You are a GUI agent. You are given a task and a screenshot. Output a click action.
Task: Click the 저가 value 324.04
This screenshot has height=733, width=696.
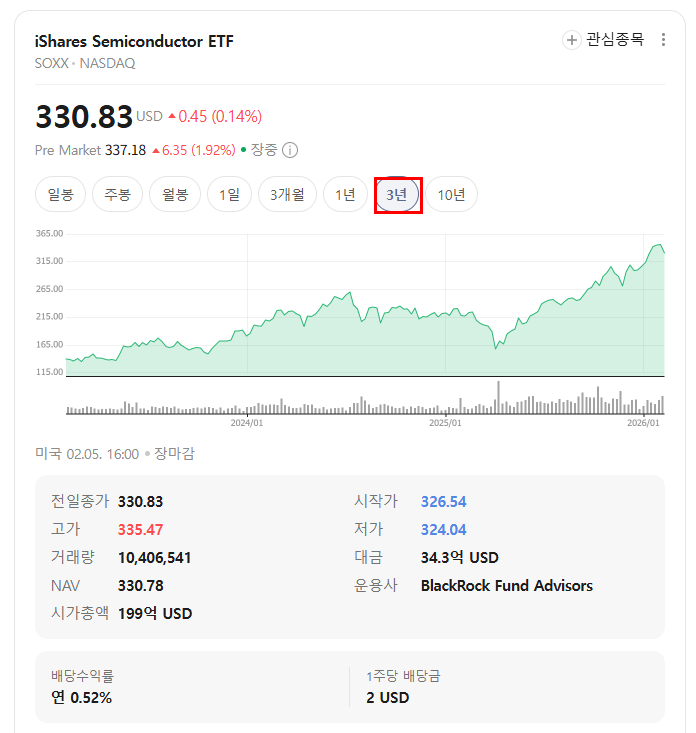[444, 530]
